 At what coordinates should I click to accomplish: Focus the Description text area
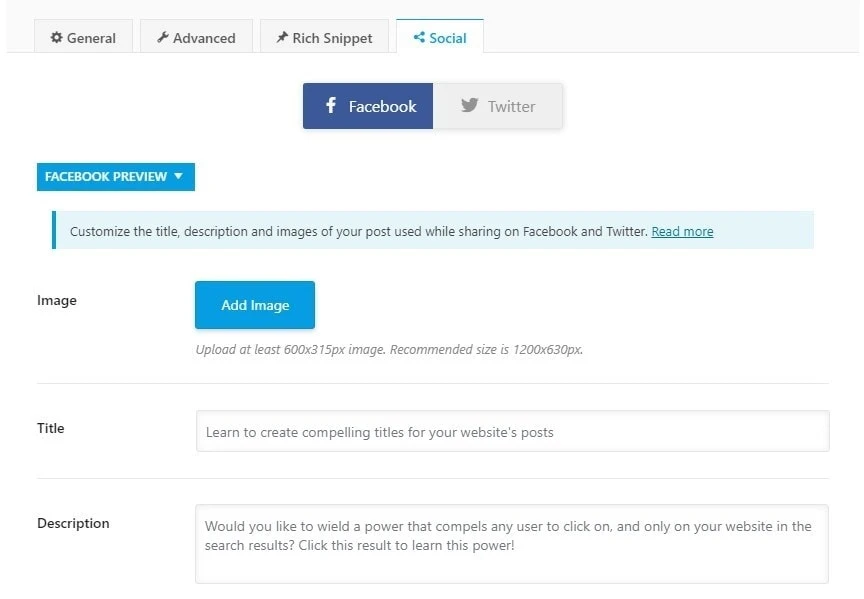pos(512,544)
